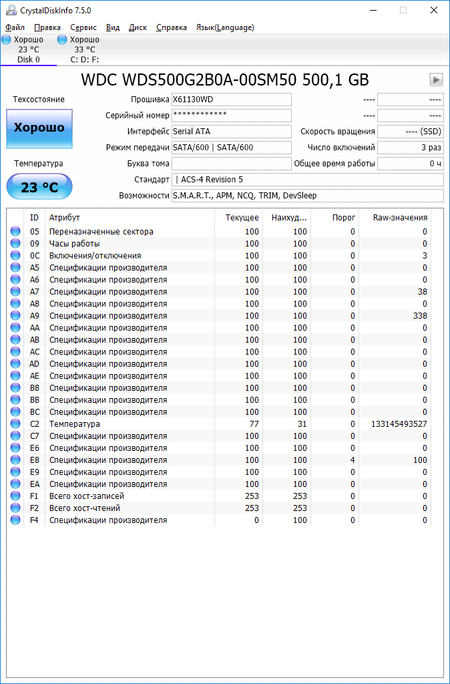Click the Атрибут column header
Viewport: 450px width, 684px height.
130,217
